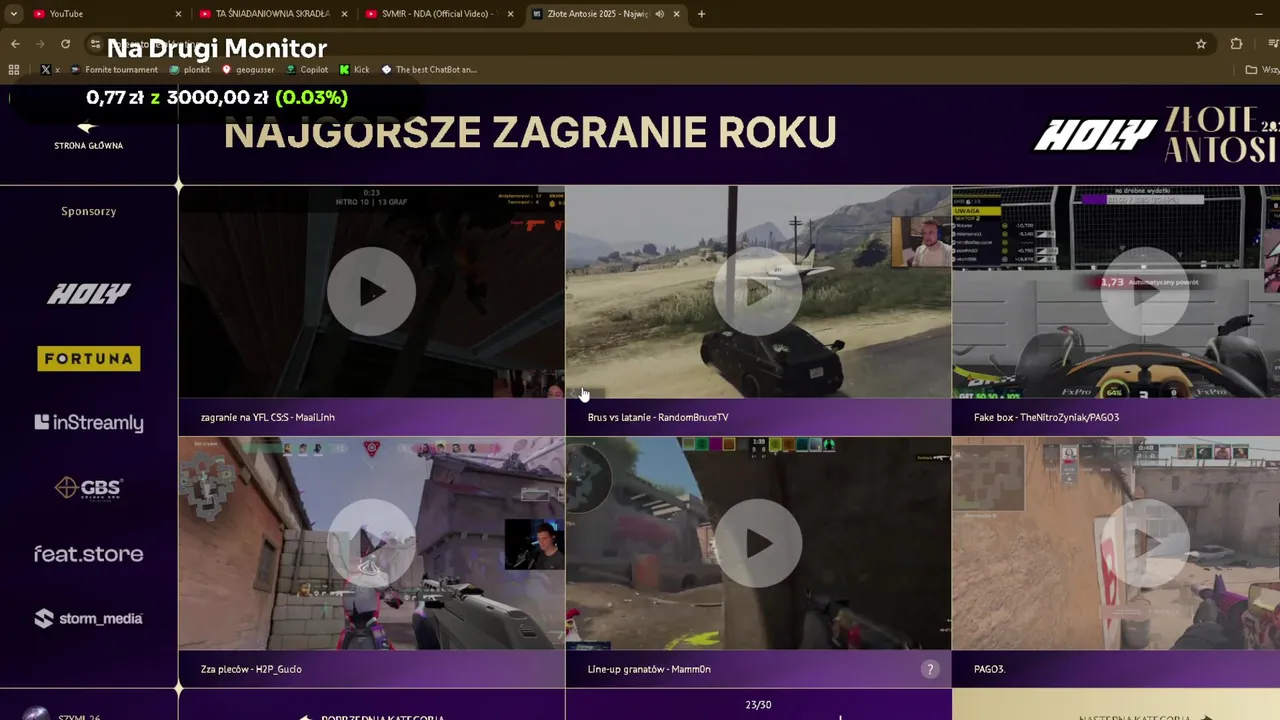Bookmark this page with the star

point(1201,44)
